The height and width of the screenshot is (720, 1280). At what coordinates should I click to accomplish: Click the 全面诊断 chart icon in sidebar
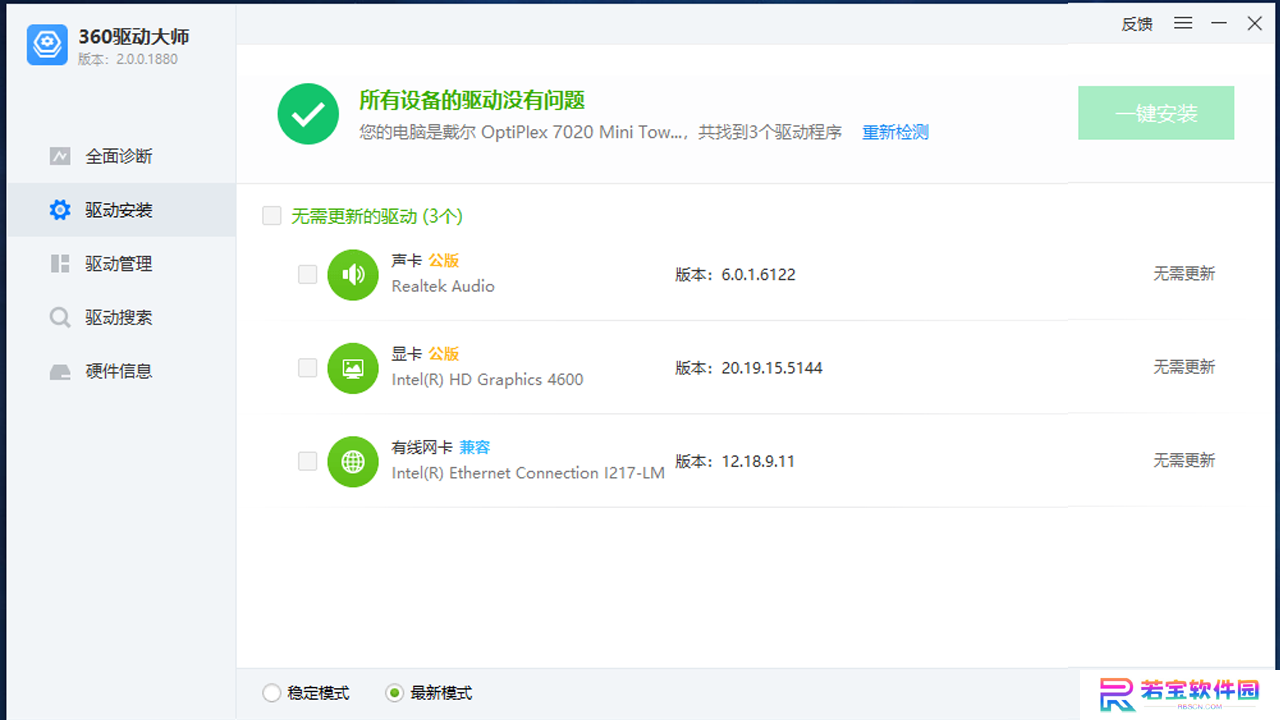[x=60, y=156]
